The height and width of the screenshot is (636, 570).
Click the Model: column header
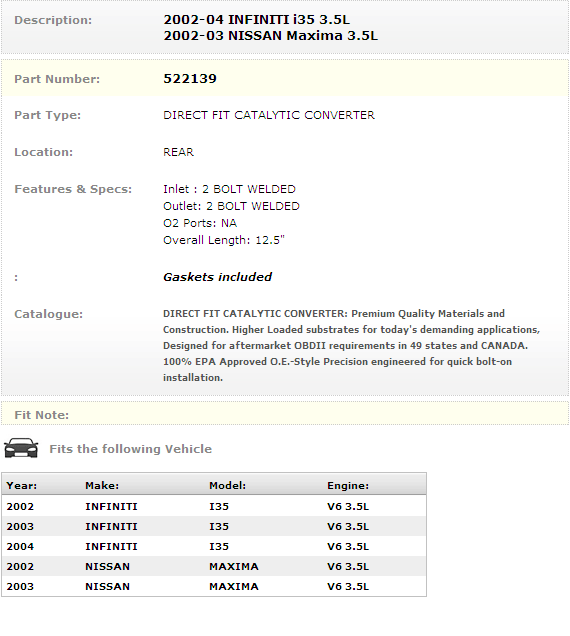pyautogui.click(x=228, y=486)
